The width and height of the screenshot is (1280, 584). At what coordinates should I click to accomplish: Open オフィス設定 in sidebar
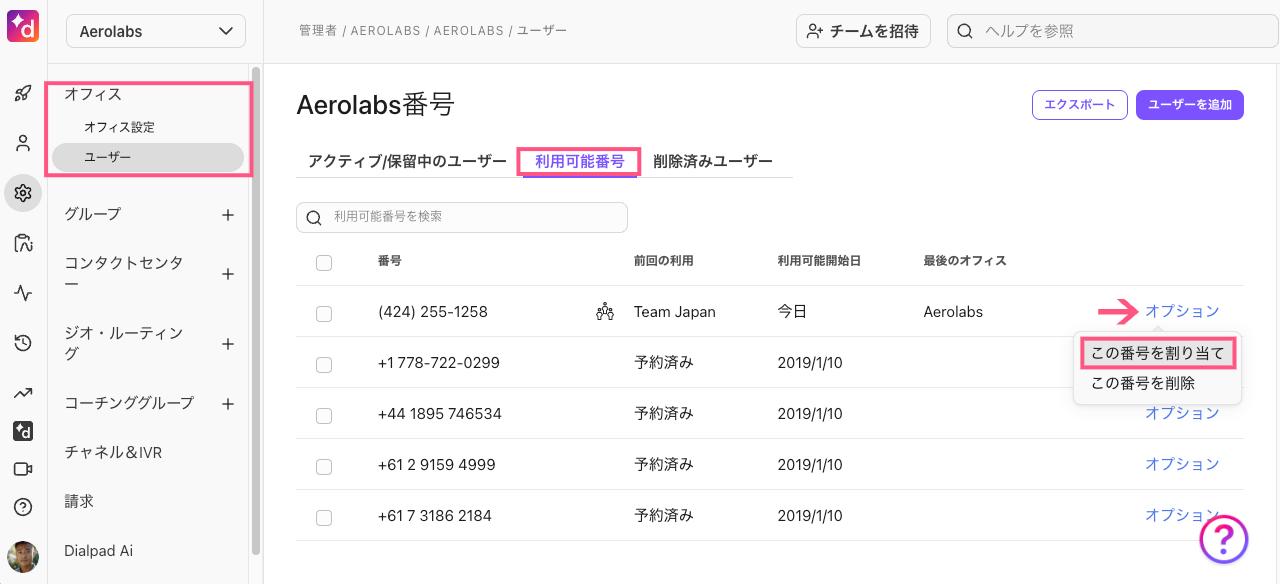[x=119, y=127]
